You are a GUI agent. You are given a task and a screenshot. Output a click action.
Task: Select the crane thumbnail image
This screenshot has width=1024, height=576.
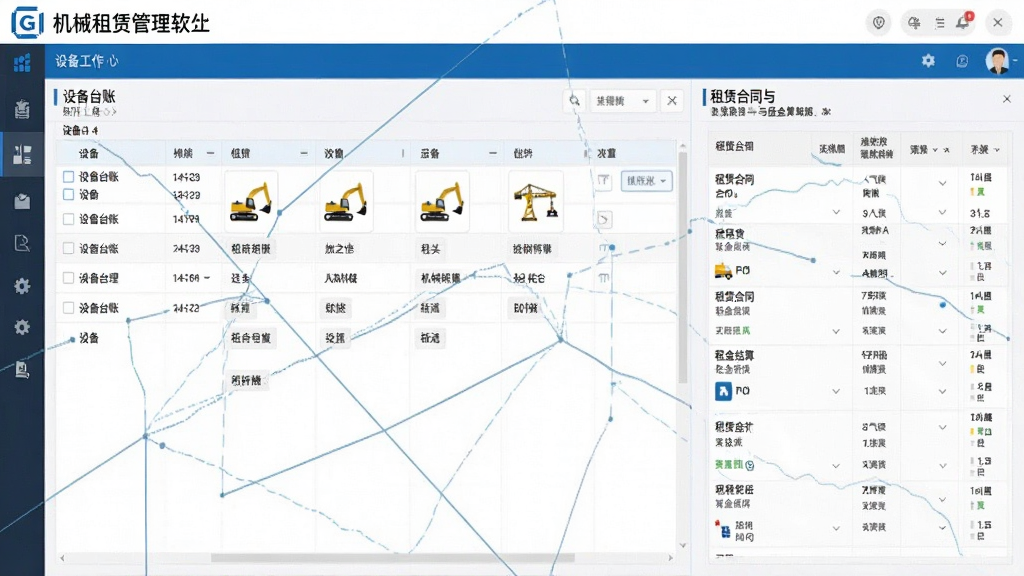(x=536, y=201)
